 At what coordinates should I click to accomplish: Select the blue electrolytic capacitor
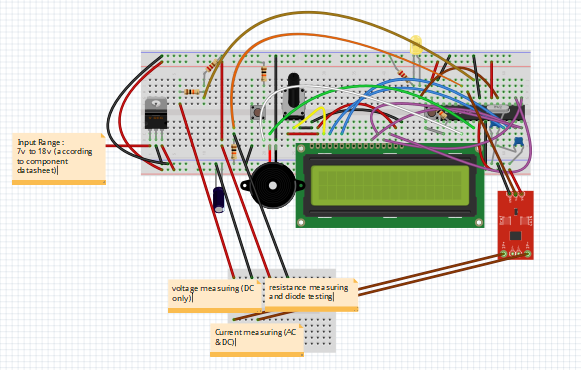219,200
